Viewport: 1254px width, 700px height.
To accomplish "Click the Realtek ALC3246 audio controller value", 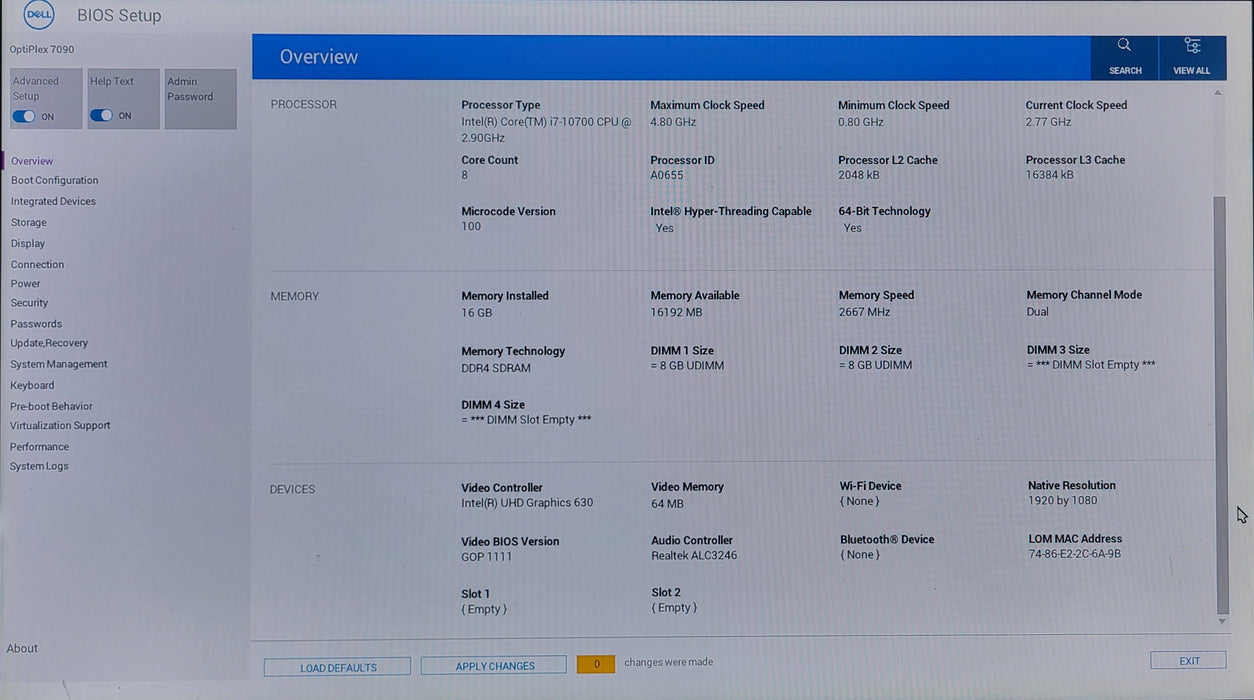I will pyautogui.click(x=694, y=556).
